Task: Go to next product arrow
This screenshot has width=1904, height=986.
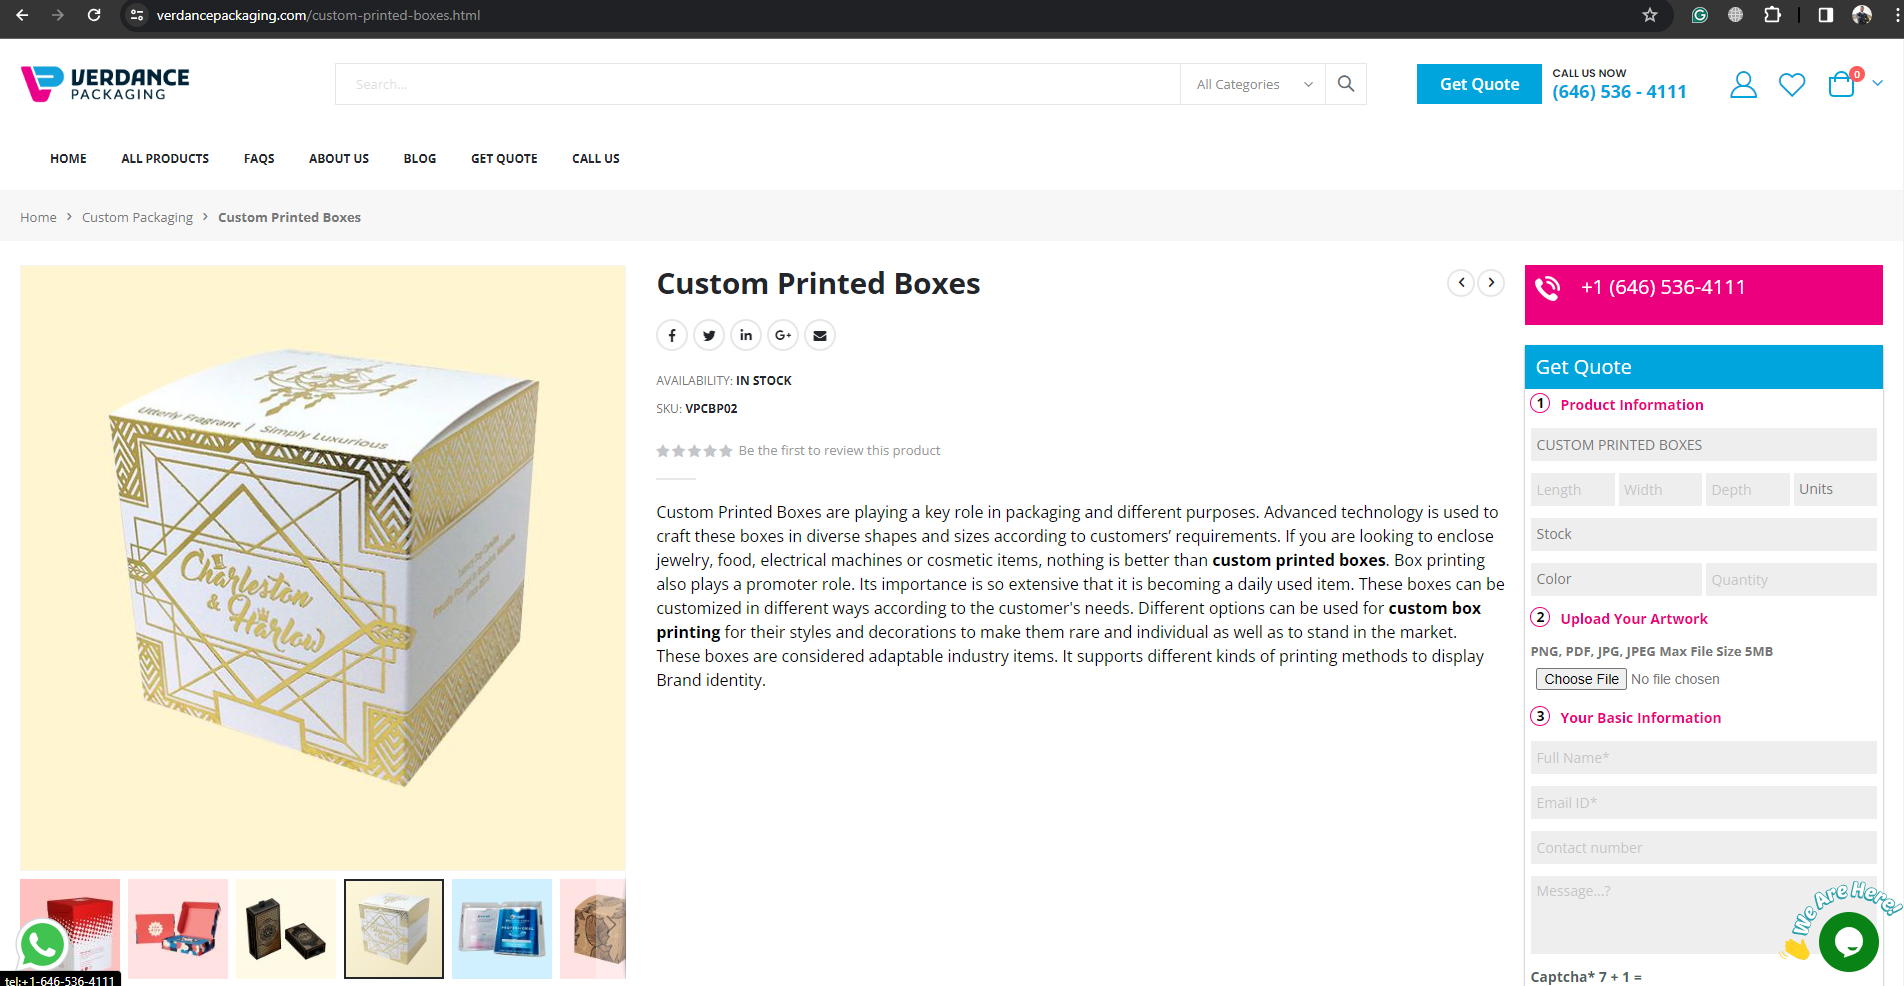Action: pos(1491,283)
